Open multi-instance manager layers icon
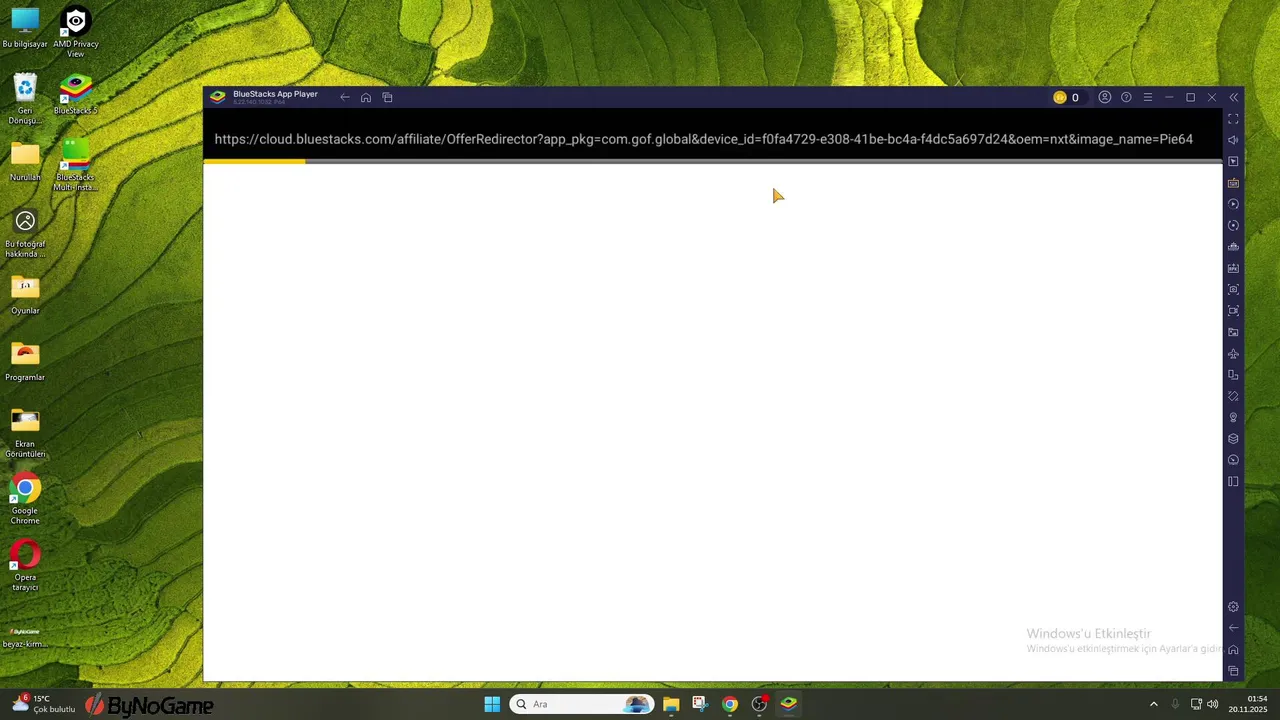The image size is (1280, 720). tap(1233, 439)
